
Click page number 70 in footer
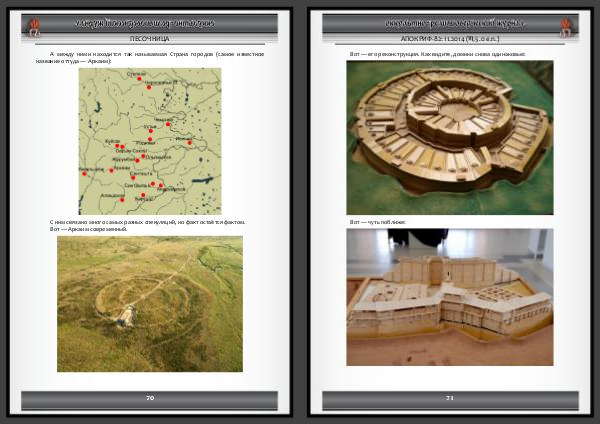point(150,398)
